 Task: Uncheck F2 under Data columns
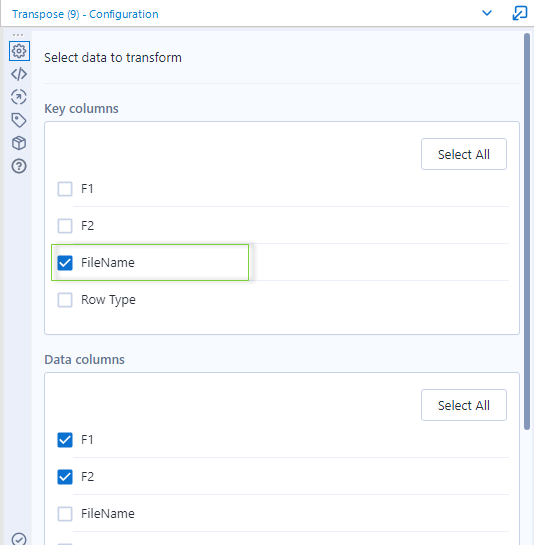[65, 477]
